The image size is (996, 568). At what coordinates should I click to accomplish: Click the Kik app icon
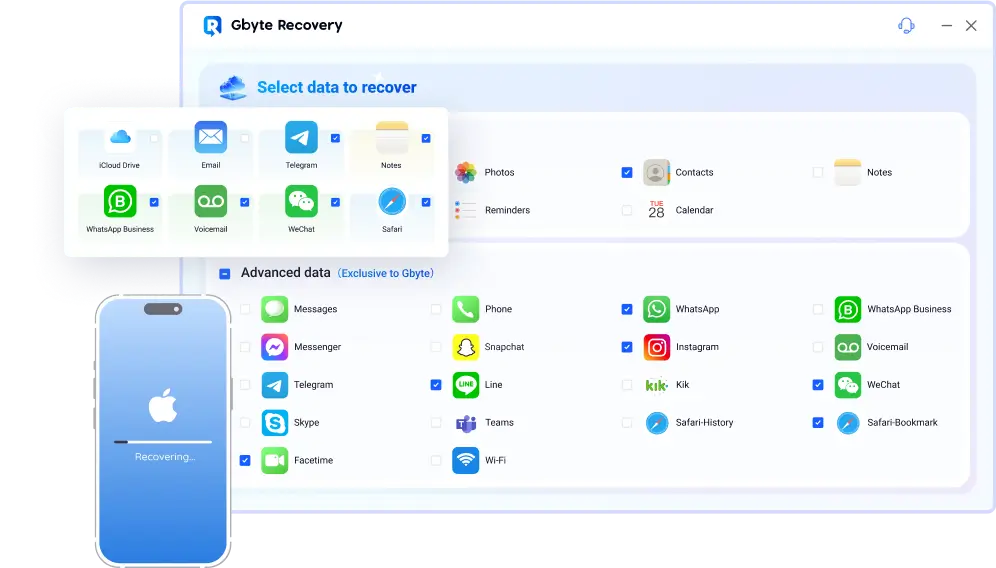click(x=656, y=384)
